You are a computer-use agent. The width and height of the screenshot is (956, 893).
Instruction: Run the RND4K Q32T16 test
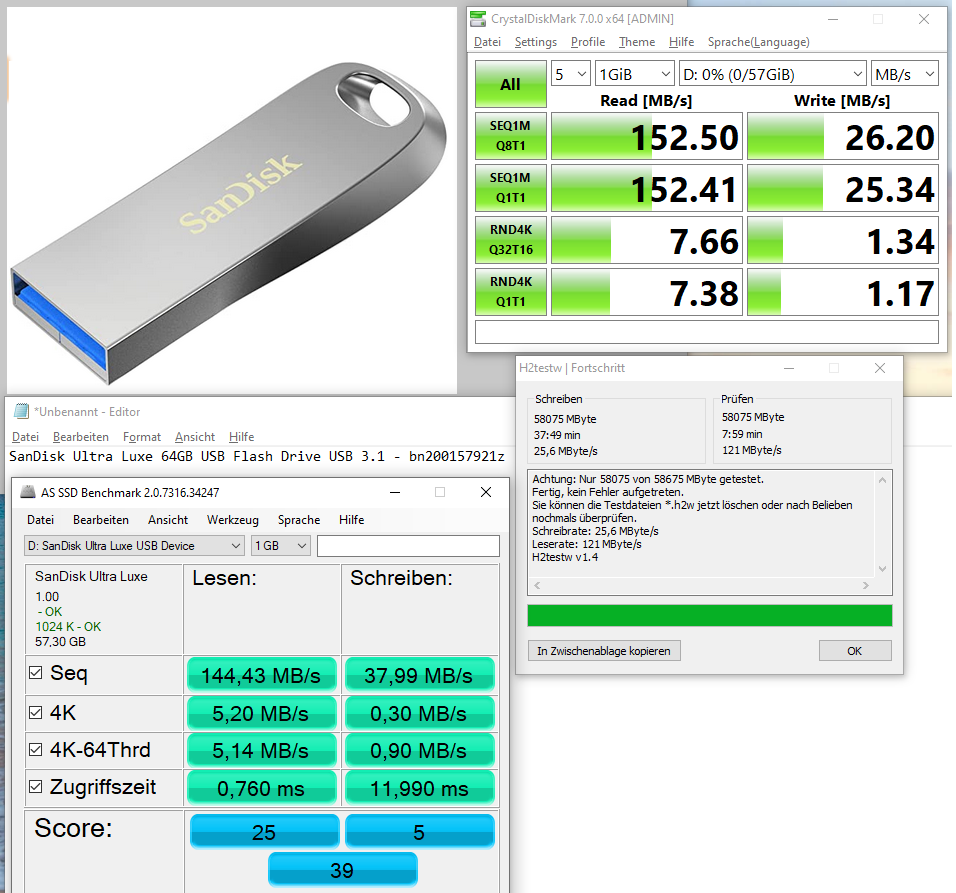[510, 240]
